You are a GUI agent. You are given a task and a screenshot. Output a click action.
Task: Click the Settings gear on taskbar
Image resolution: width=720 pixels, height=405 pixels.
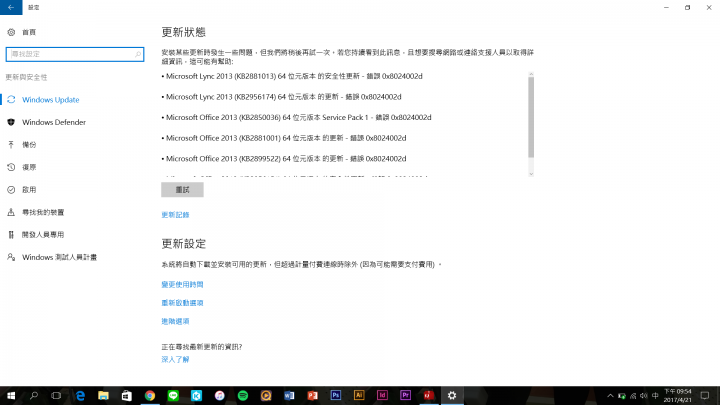tap(452, 395)
